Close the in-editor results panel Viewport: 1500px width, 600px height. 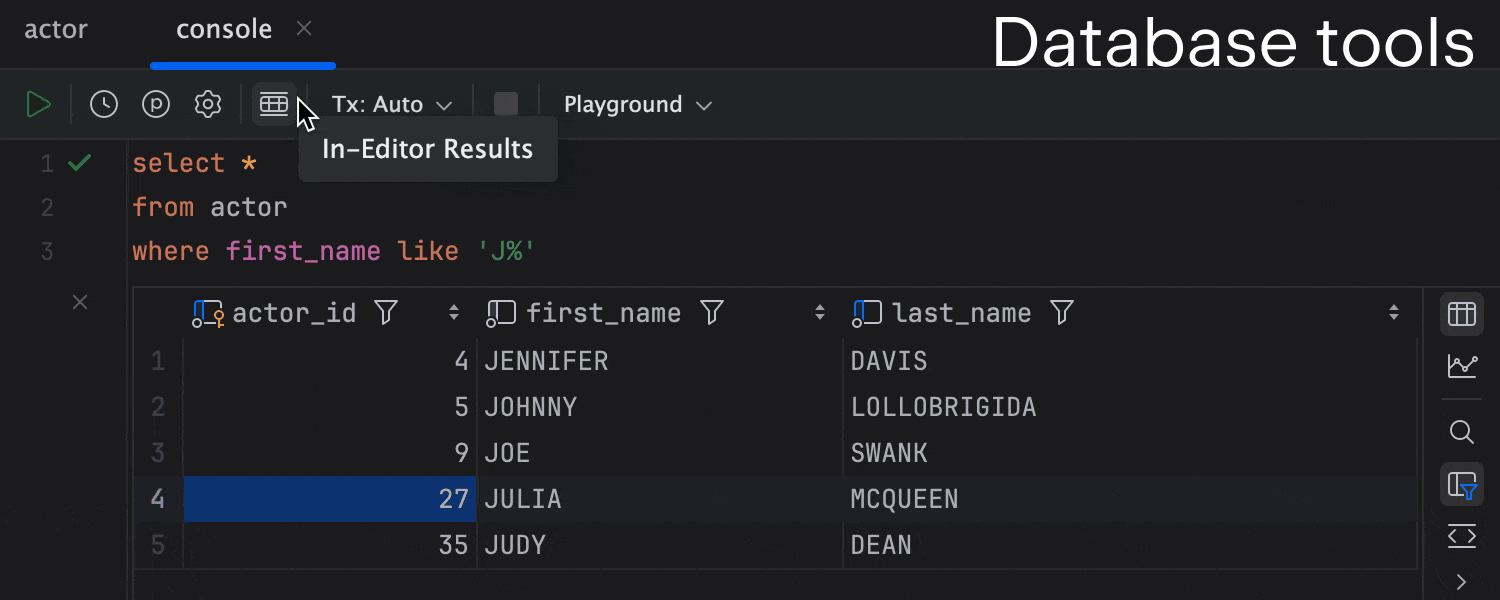(x=80, y=302)
